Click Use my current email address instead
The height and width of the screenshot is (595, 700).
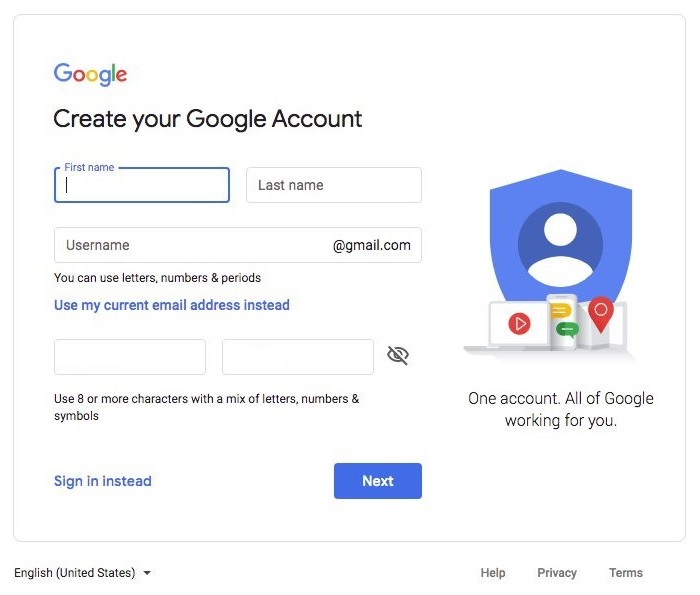[172, 305]
